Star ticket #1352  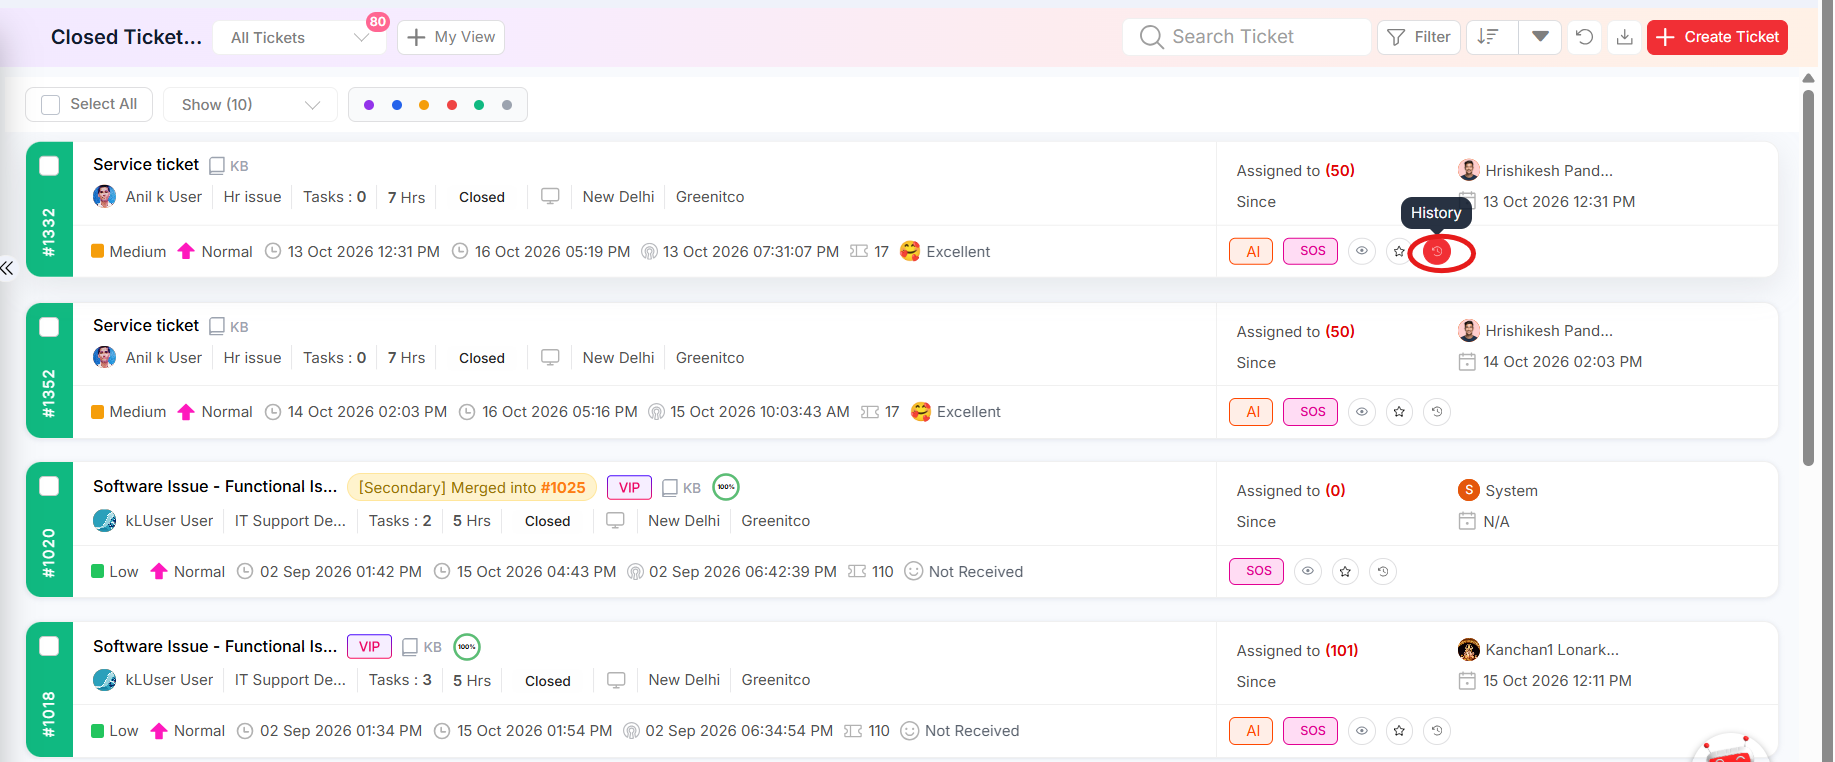(x=1399, y=412)
